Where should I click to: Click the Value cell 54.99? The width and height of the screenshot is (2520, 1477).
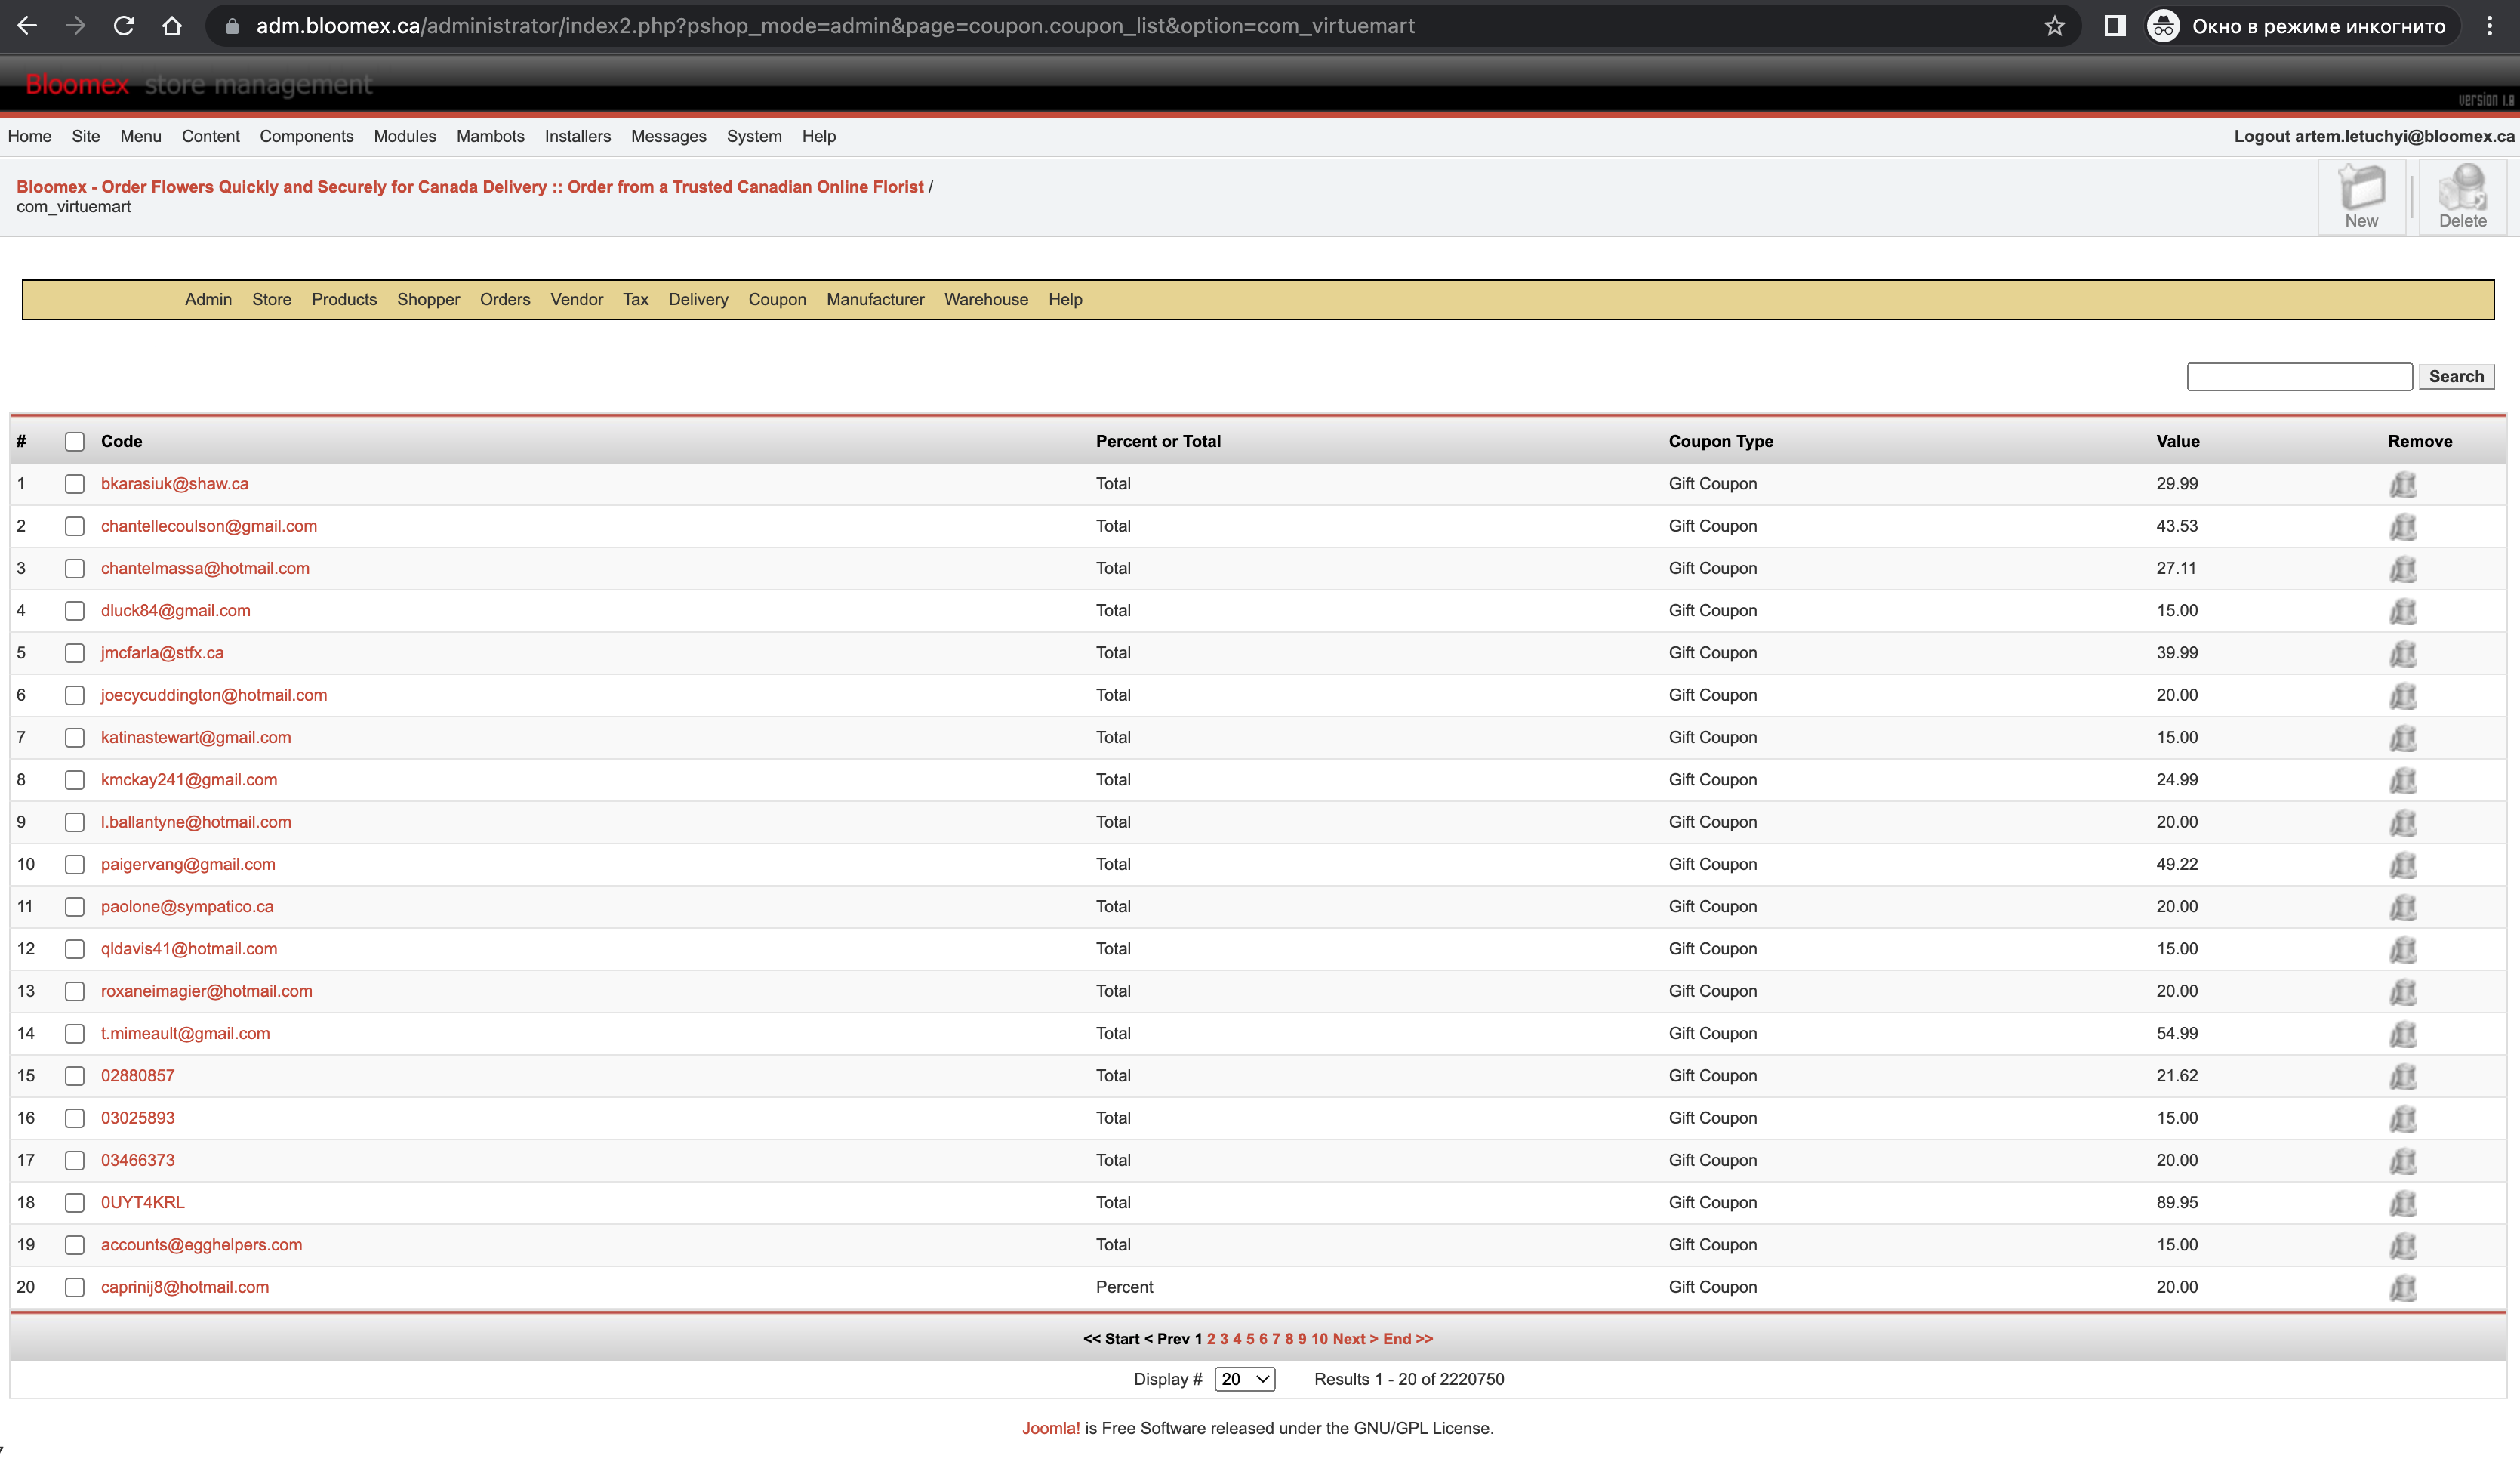pos(2177,1034)
